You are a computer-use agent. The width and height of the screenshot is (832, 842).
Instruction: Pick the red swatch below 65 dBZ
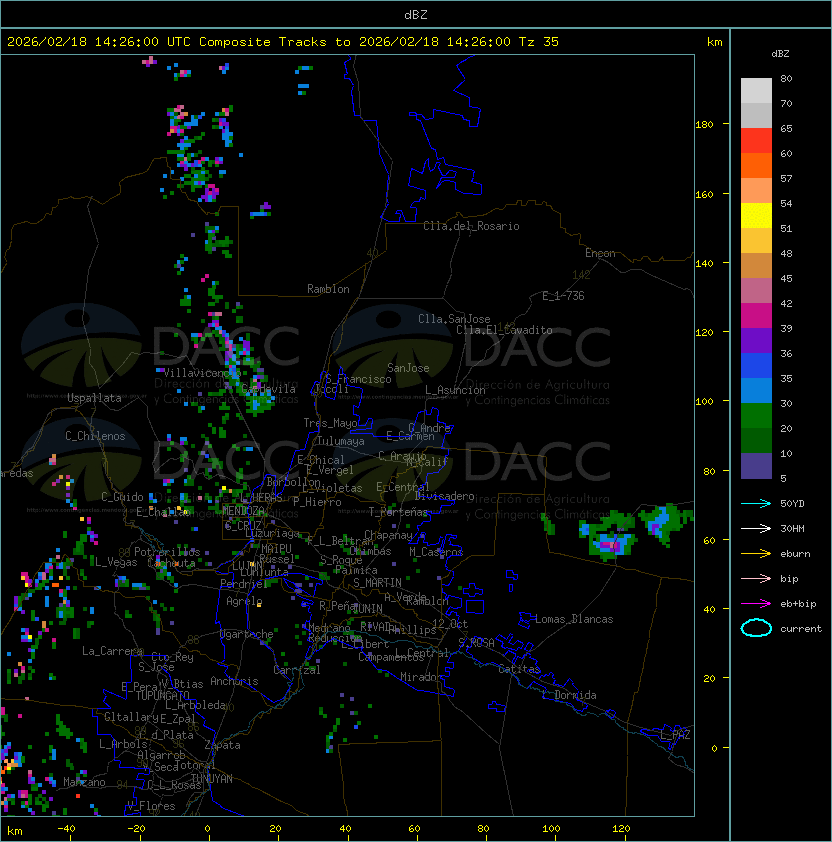tap(756, 141)
